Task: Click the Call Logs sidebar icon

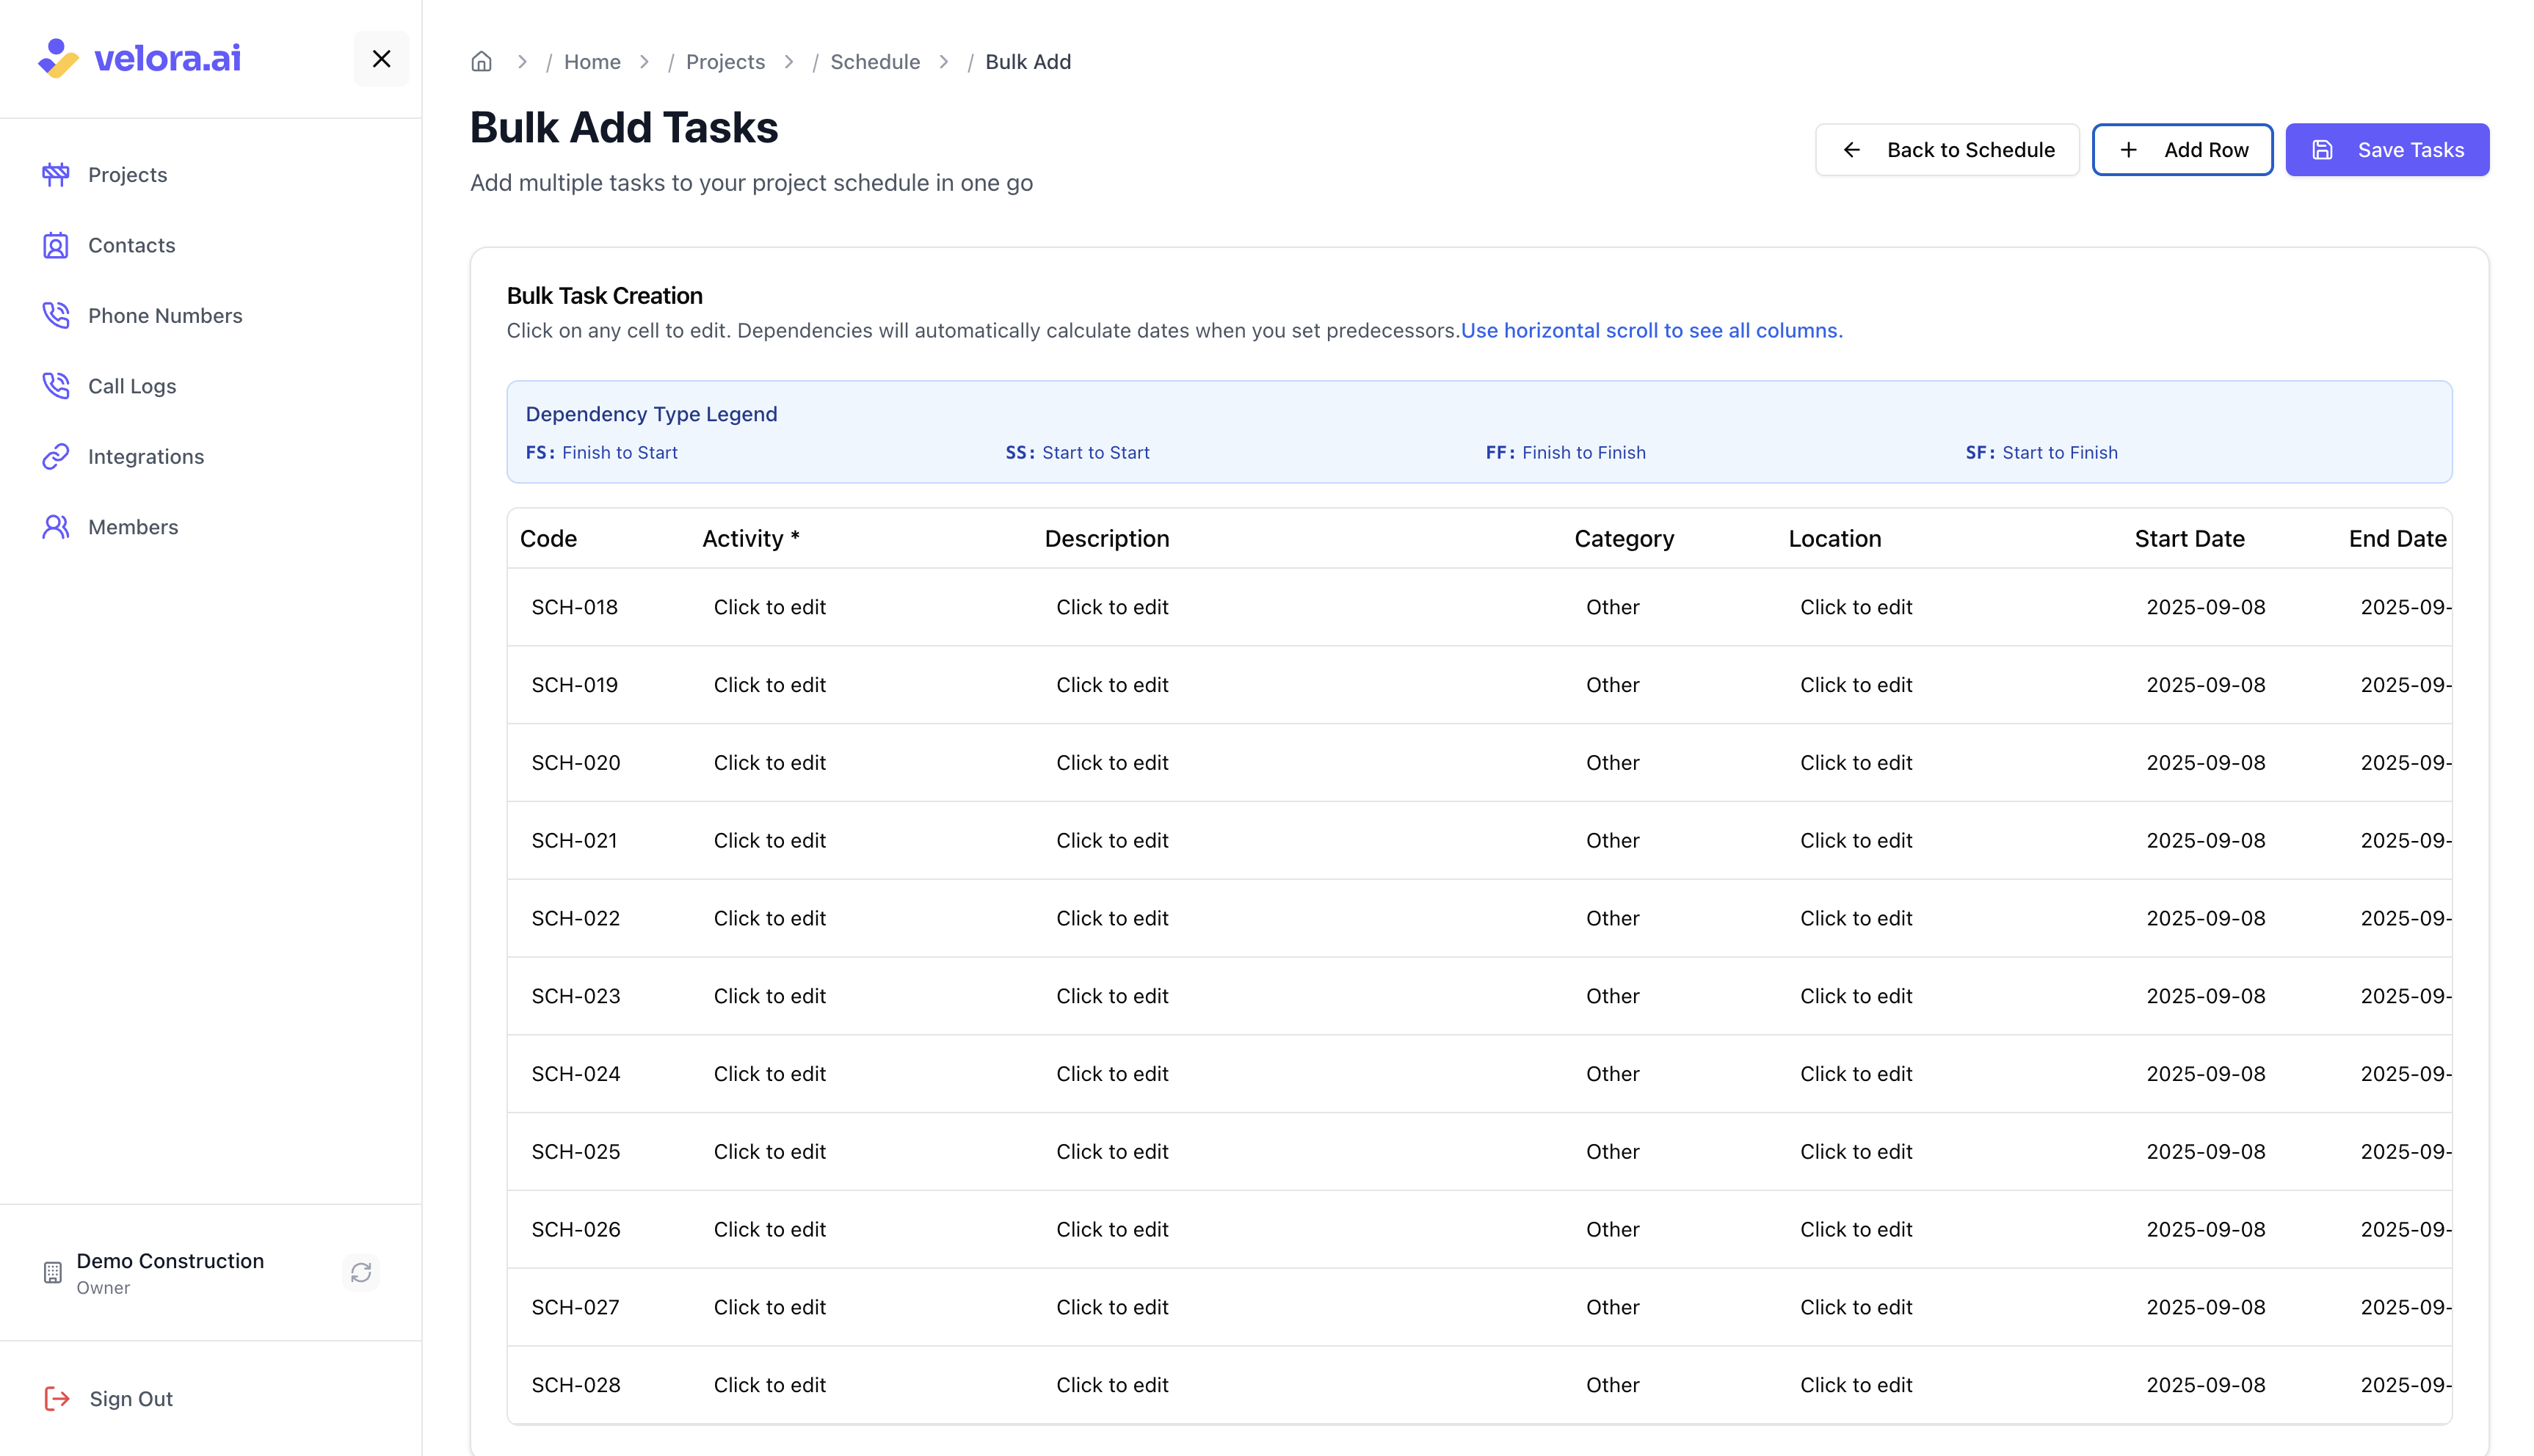Action: pos(56,386)
